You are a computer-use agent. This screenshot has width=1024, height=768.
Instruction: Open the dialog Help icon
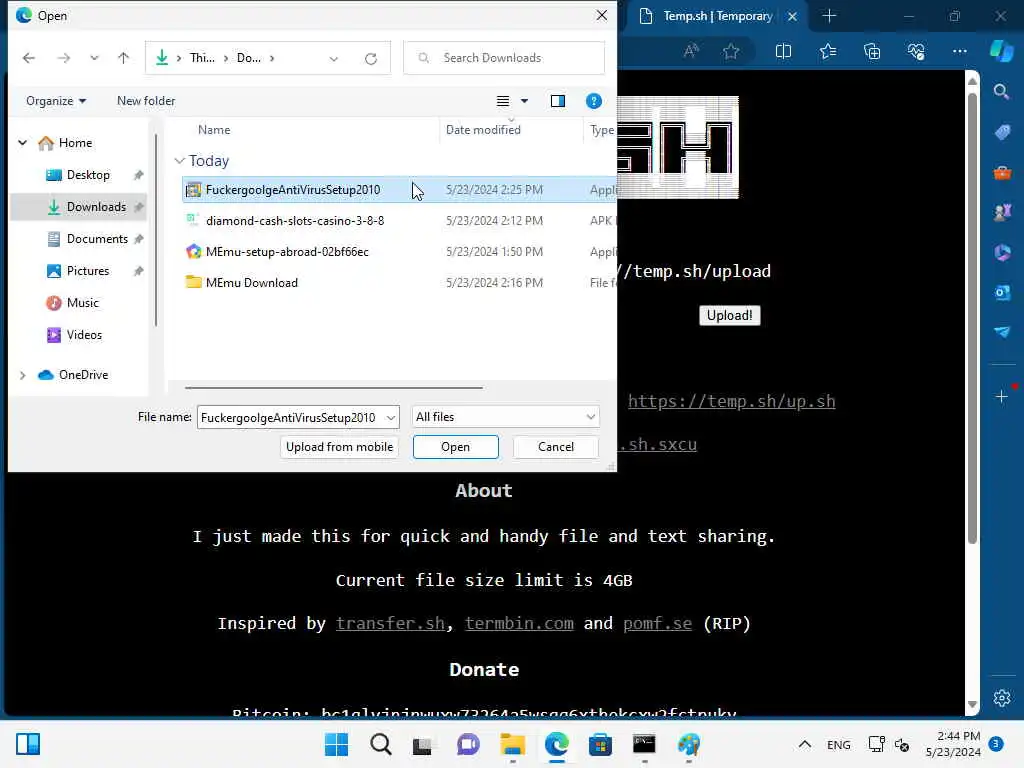coord(594,101)
